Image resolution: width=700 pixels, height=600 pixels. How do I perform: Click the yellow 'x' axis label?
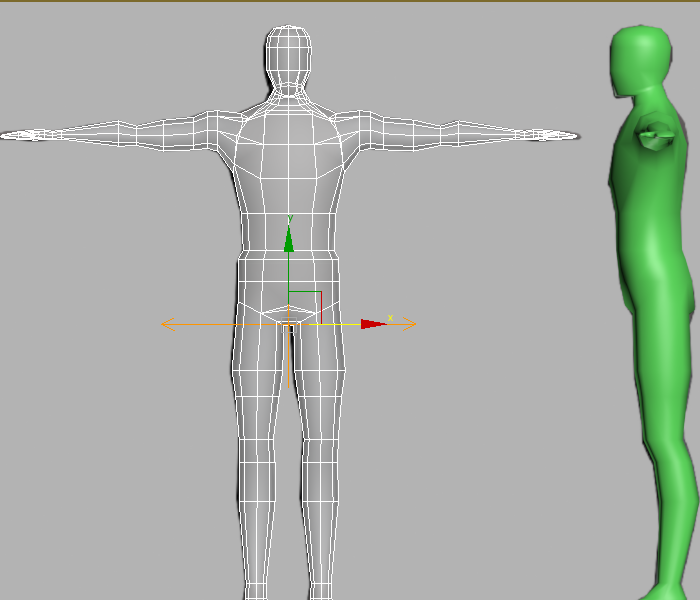(x=391, y=318)
